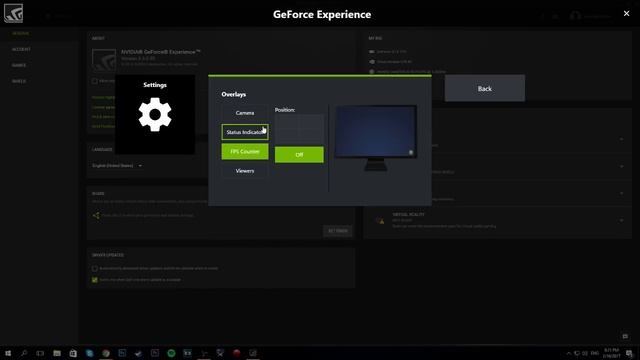The height and width of the screenshot is (360, 640).
Task: Open the General section in sidebar
Action: tap(20, 33)
